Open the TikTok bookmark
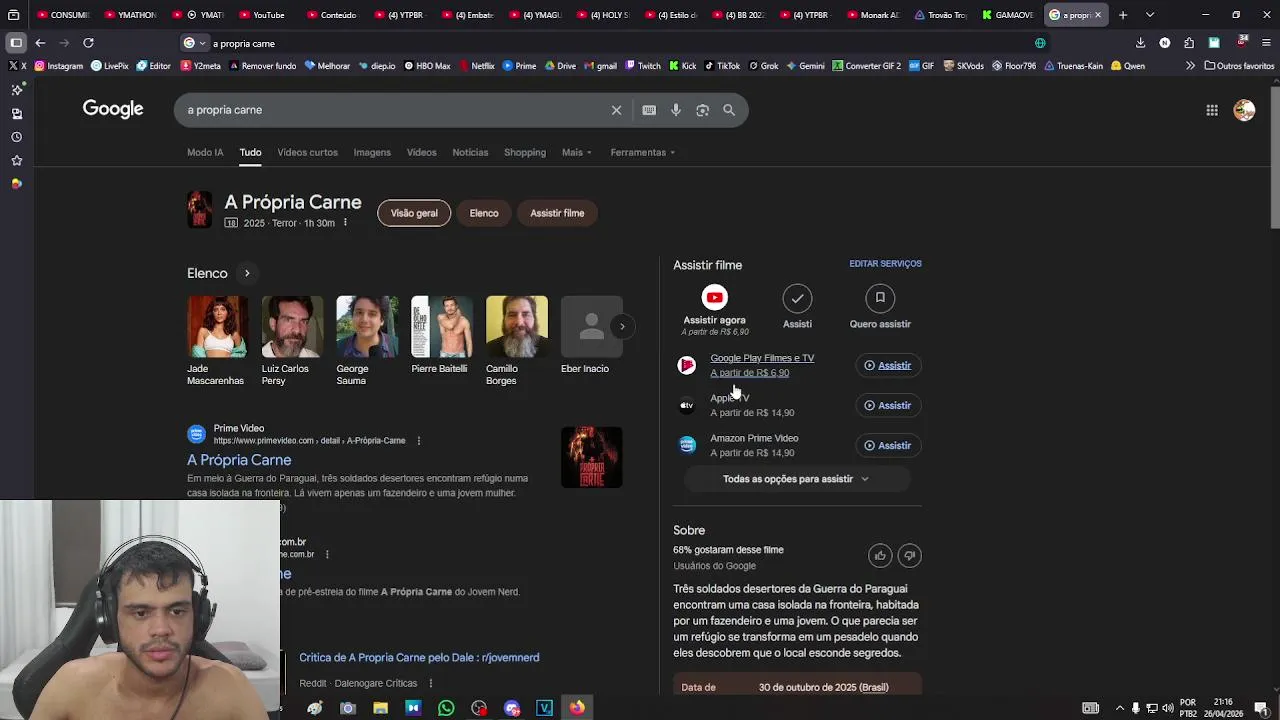The height and width of the screenshot is (720, 1280). tap(722, 66)
